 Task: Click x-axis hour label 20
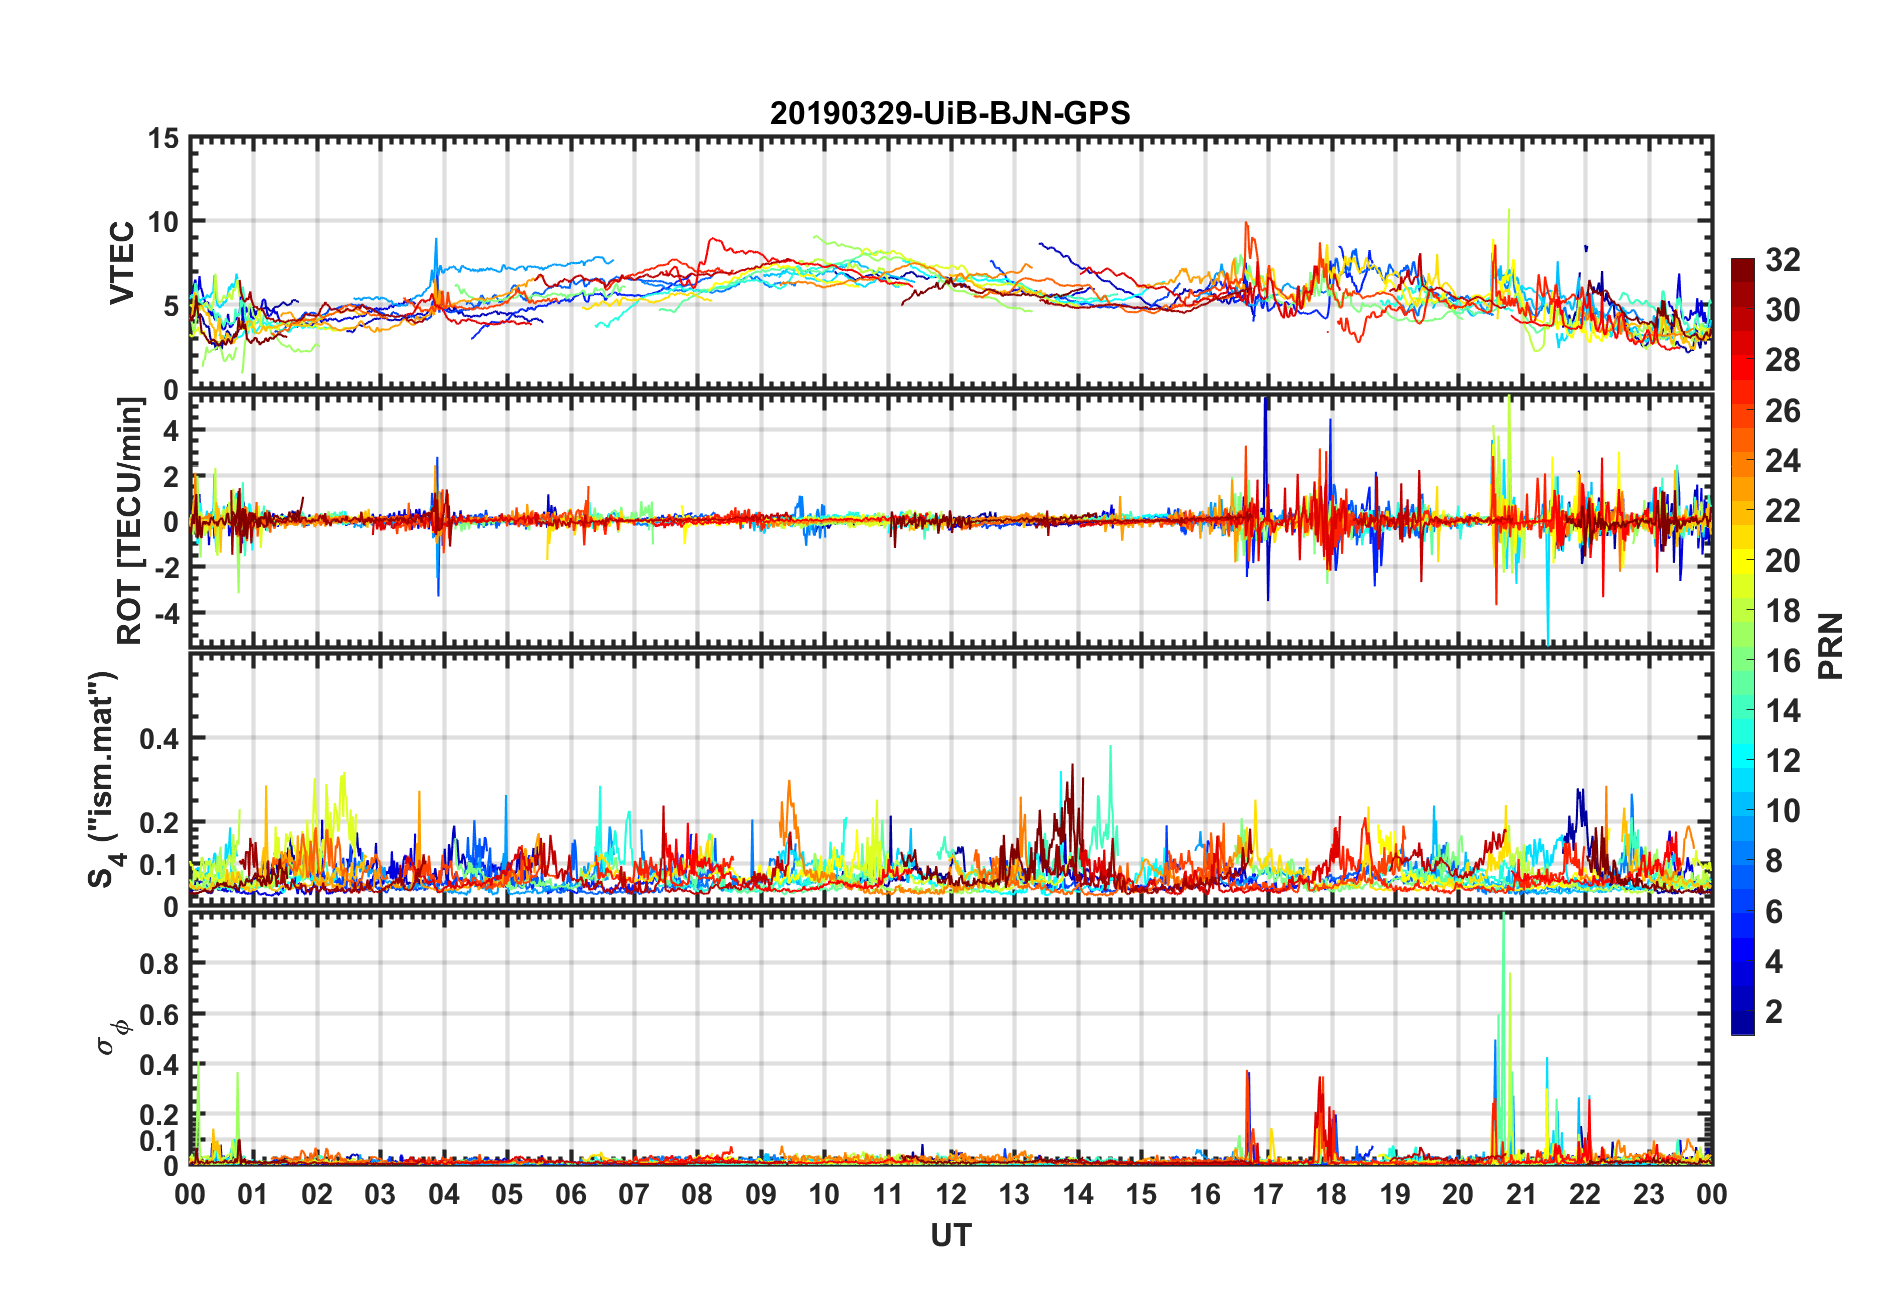point(1458,1194)
